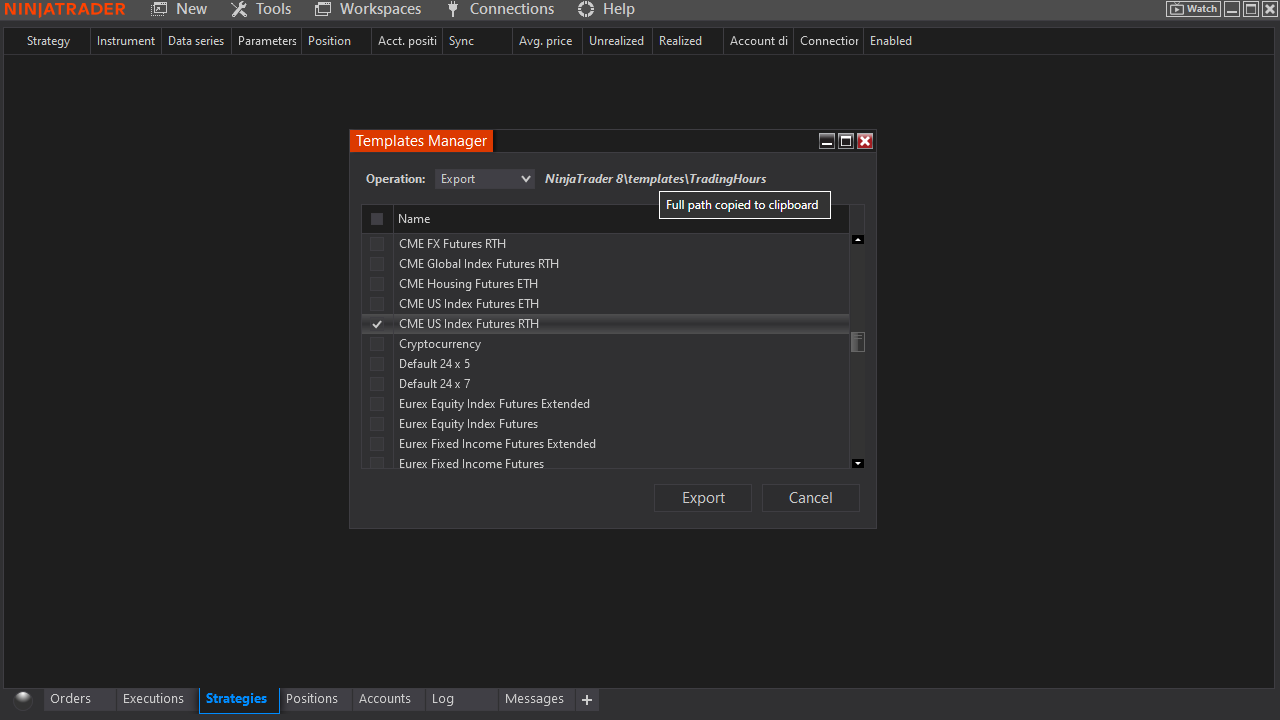Click the Unrealized column header

coord(616,41)
